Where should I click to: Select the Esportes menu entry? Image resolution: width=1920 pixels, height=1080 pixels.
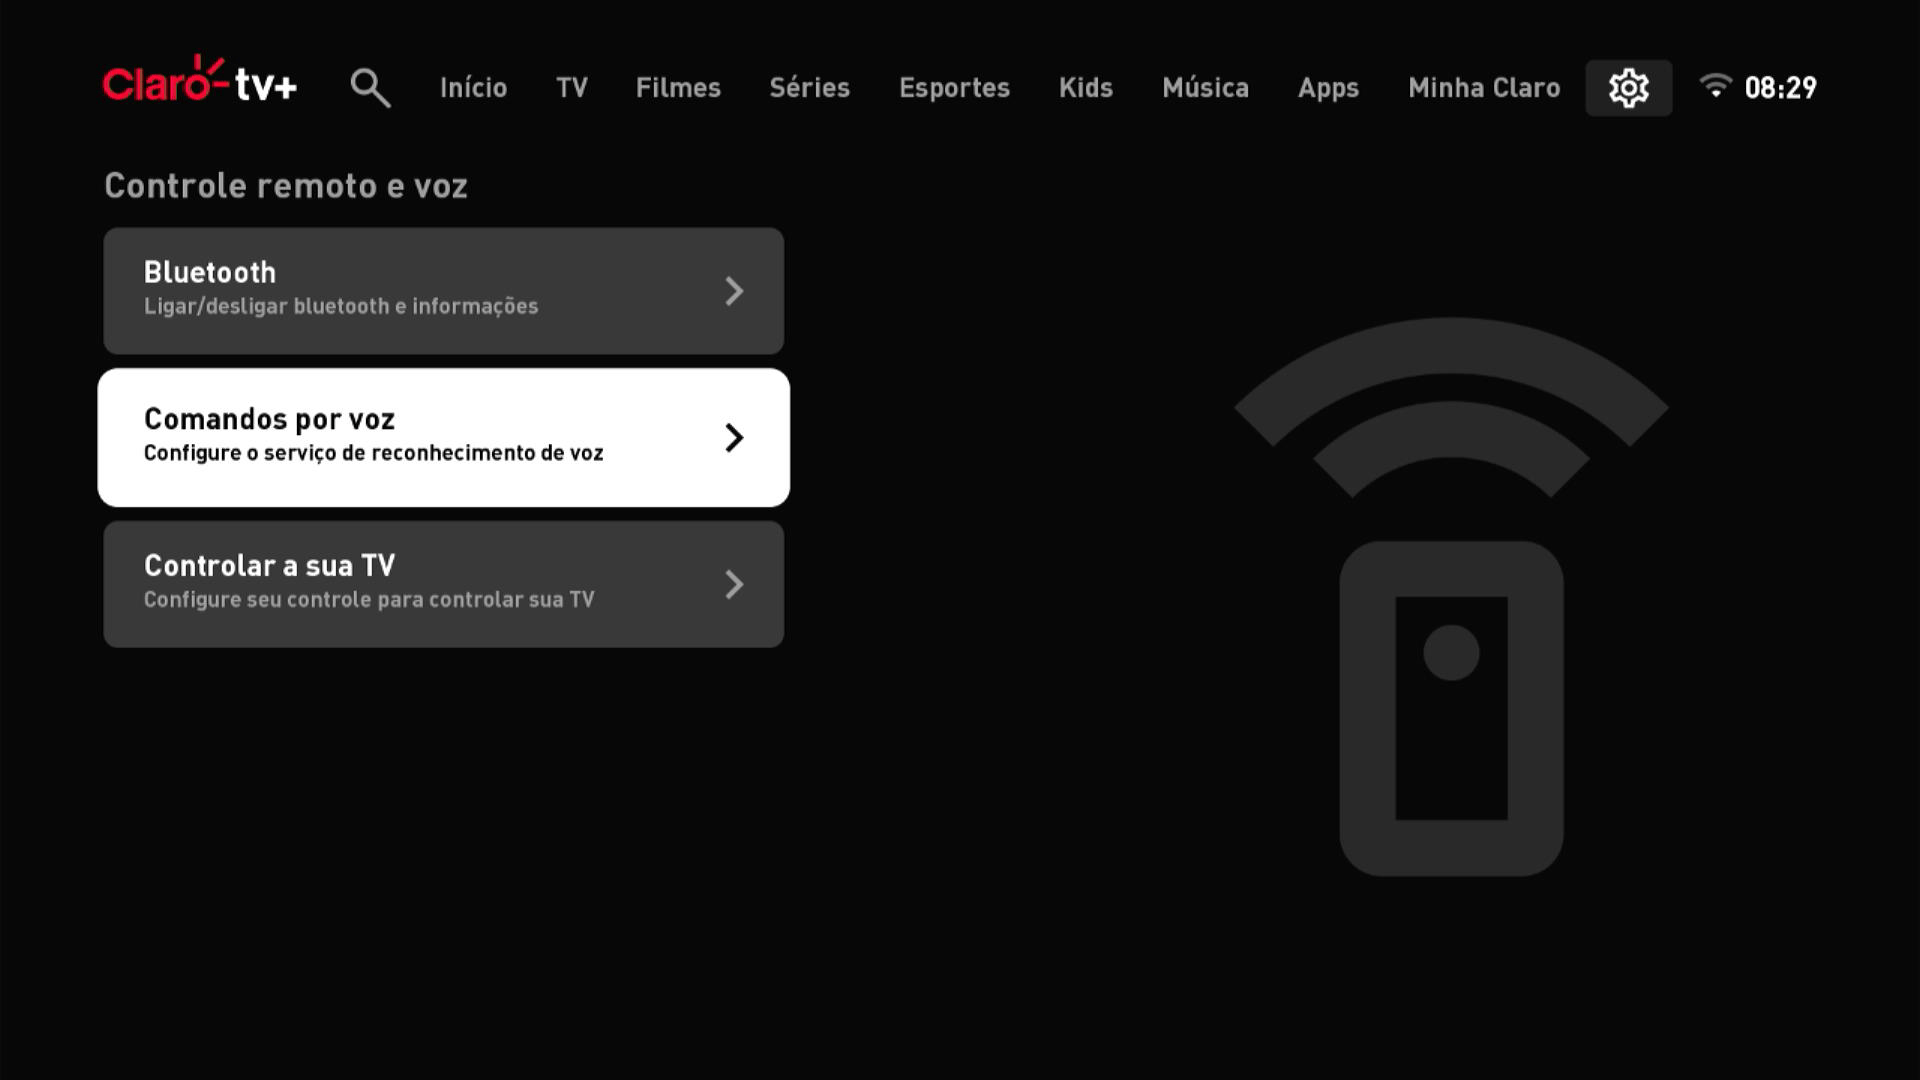point(954,88)
